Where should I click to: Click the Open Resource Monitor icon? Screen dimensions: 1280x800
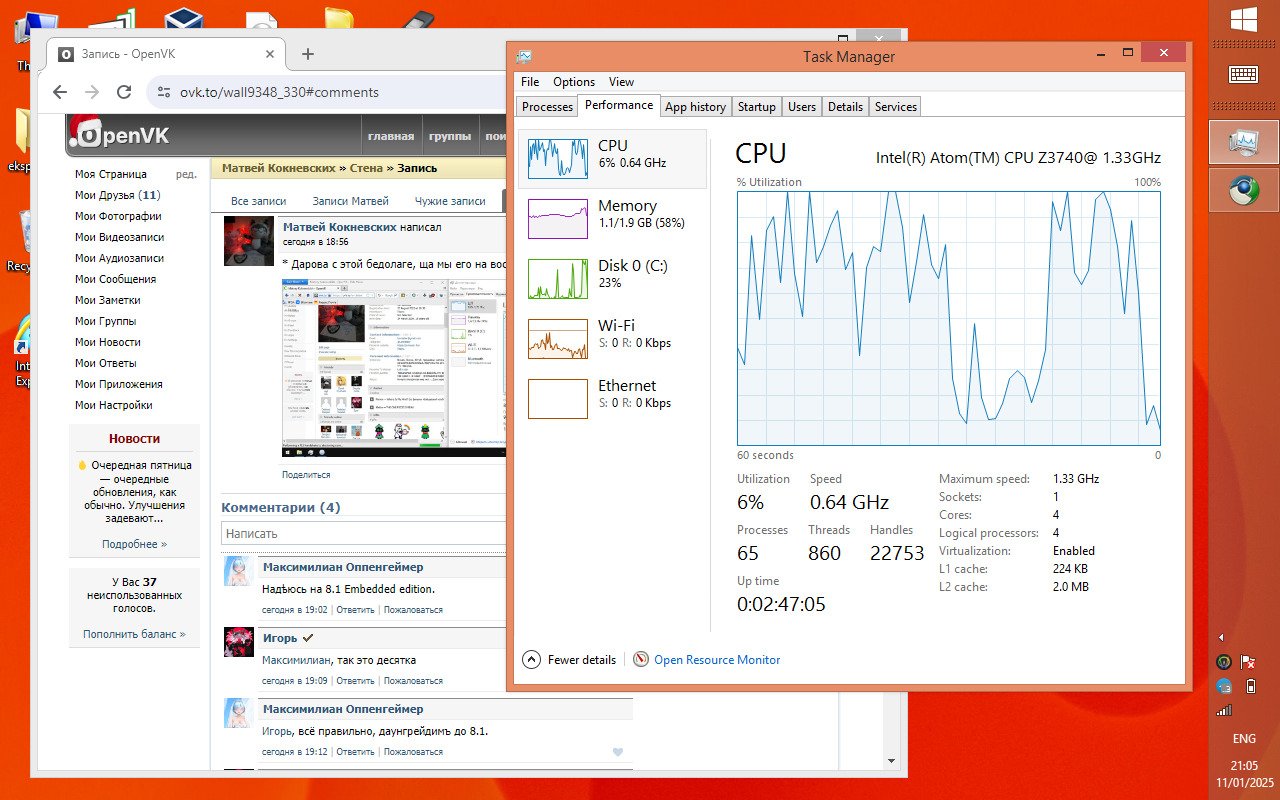click(x=641, y=659)
